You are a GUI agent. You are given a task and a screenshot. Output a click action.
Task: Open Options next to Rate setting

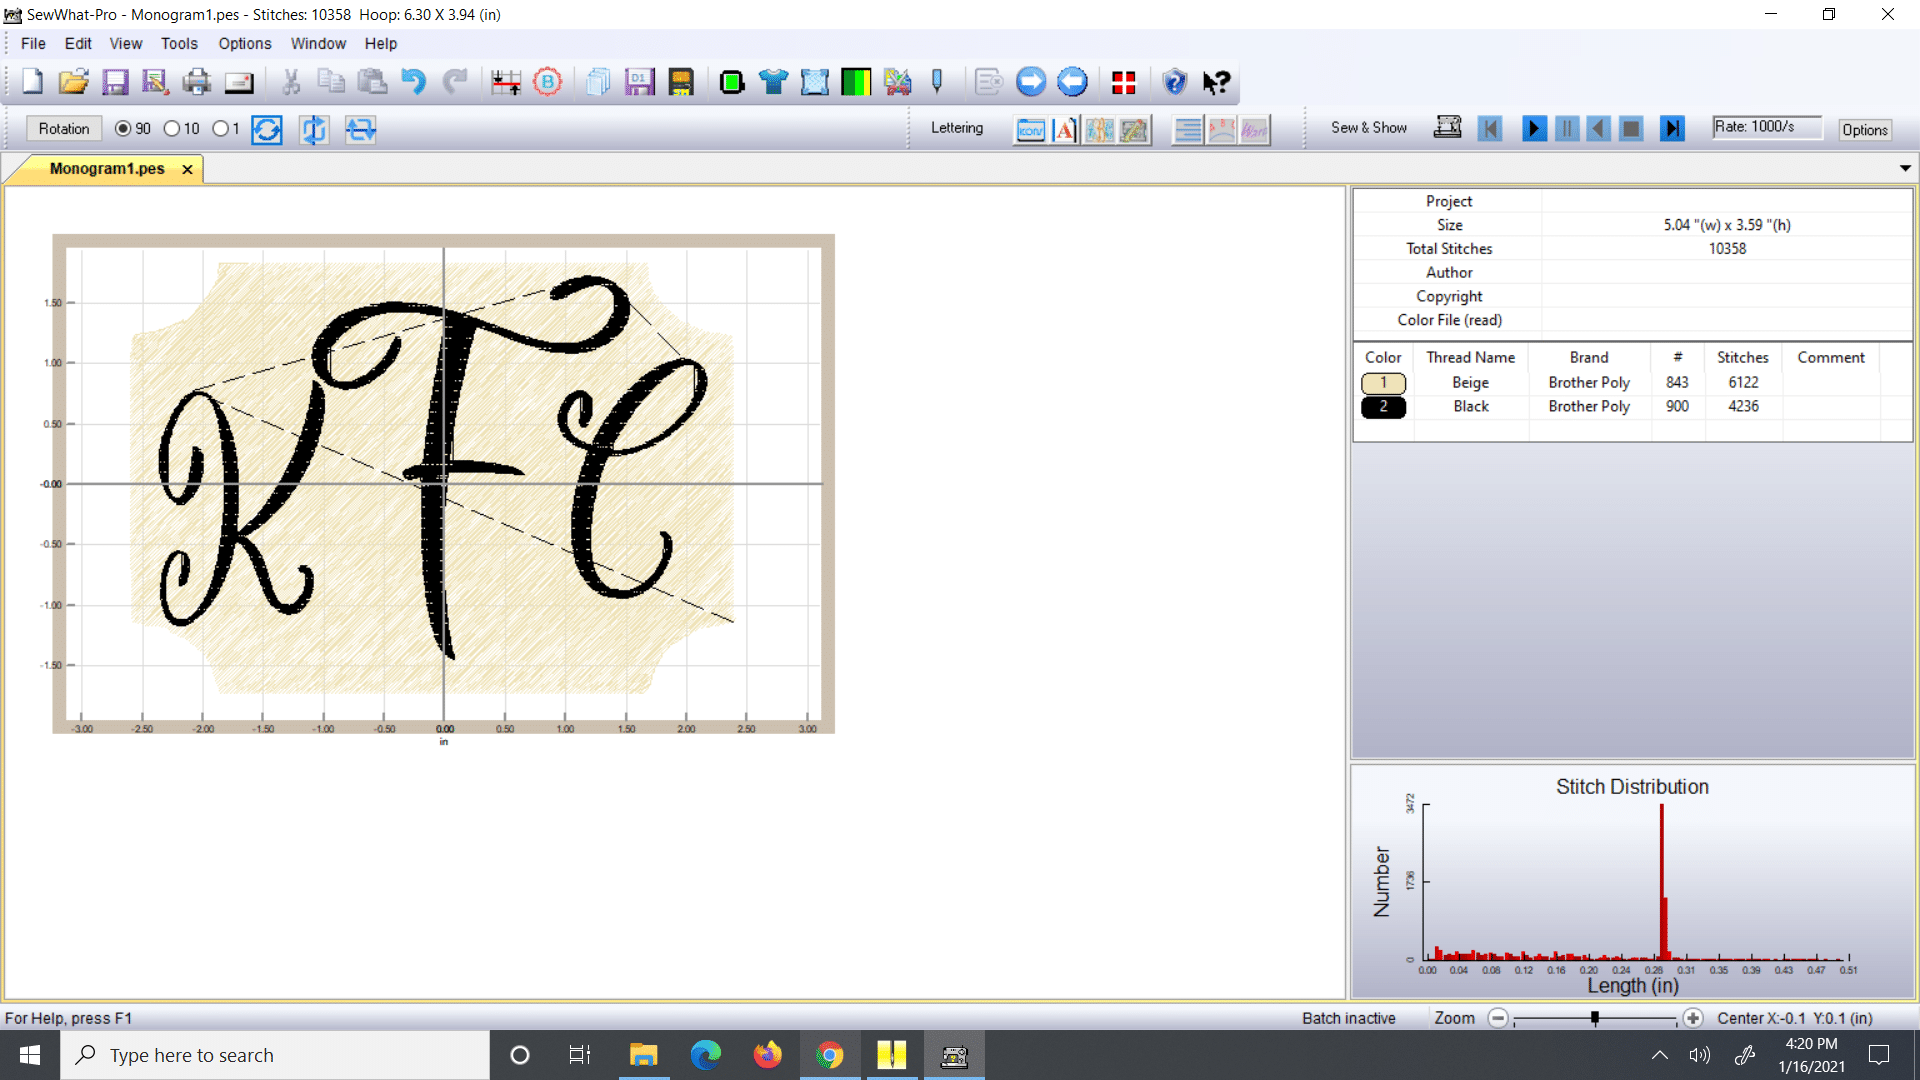pos(1864,130)
